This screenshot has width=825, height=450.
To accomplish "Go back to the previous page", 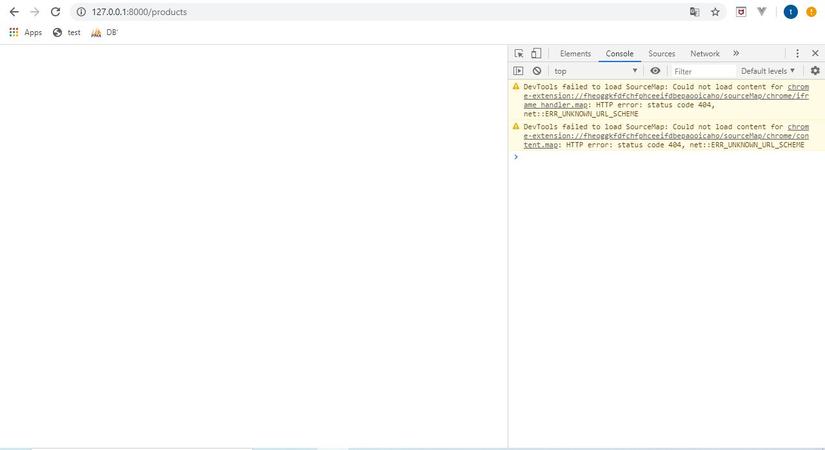I will coord(14,12).
